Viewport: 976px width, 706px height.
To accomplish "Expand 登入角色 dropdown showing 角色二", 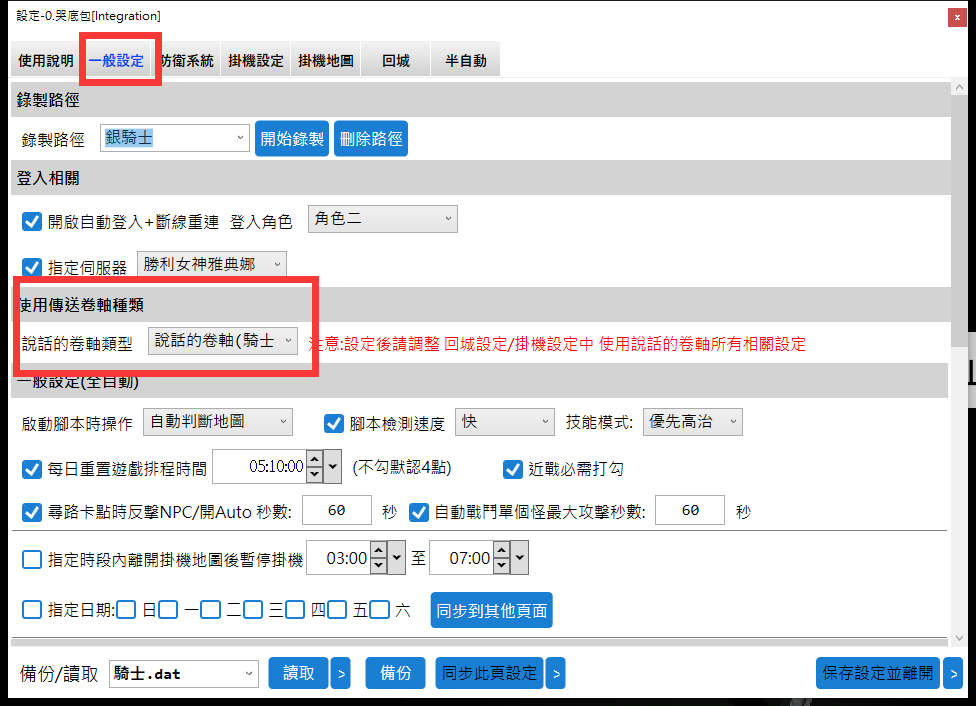I will pos(382,219).
